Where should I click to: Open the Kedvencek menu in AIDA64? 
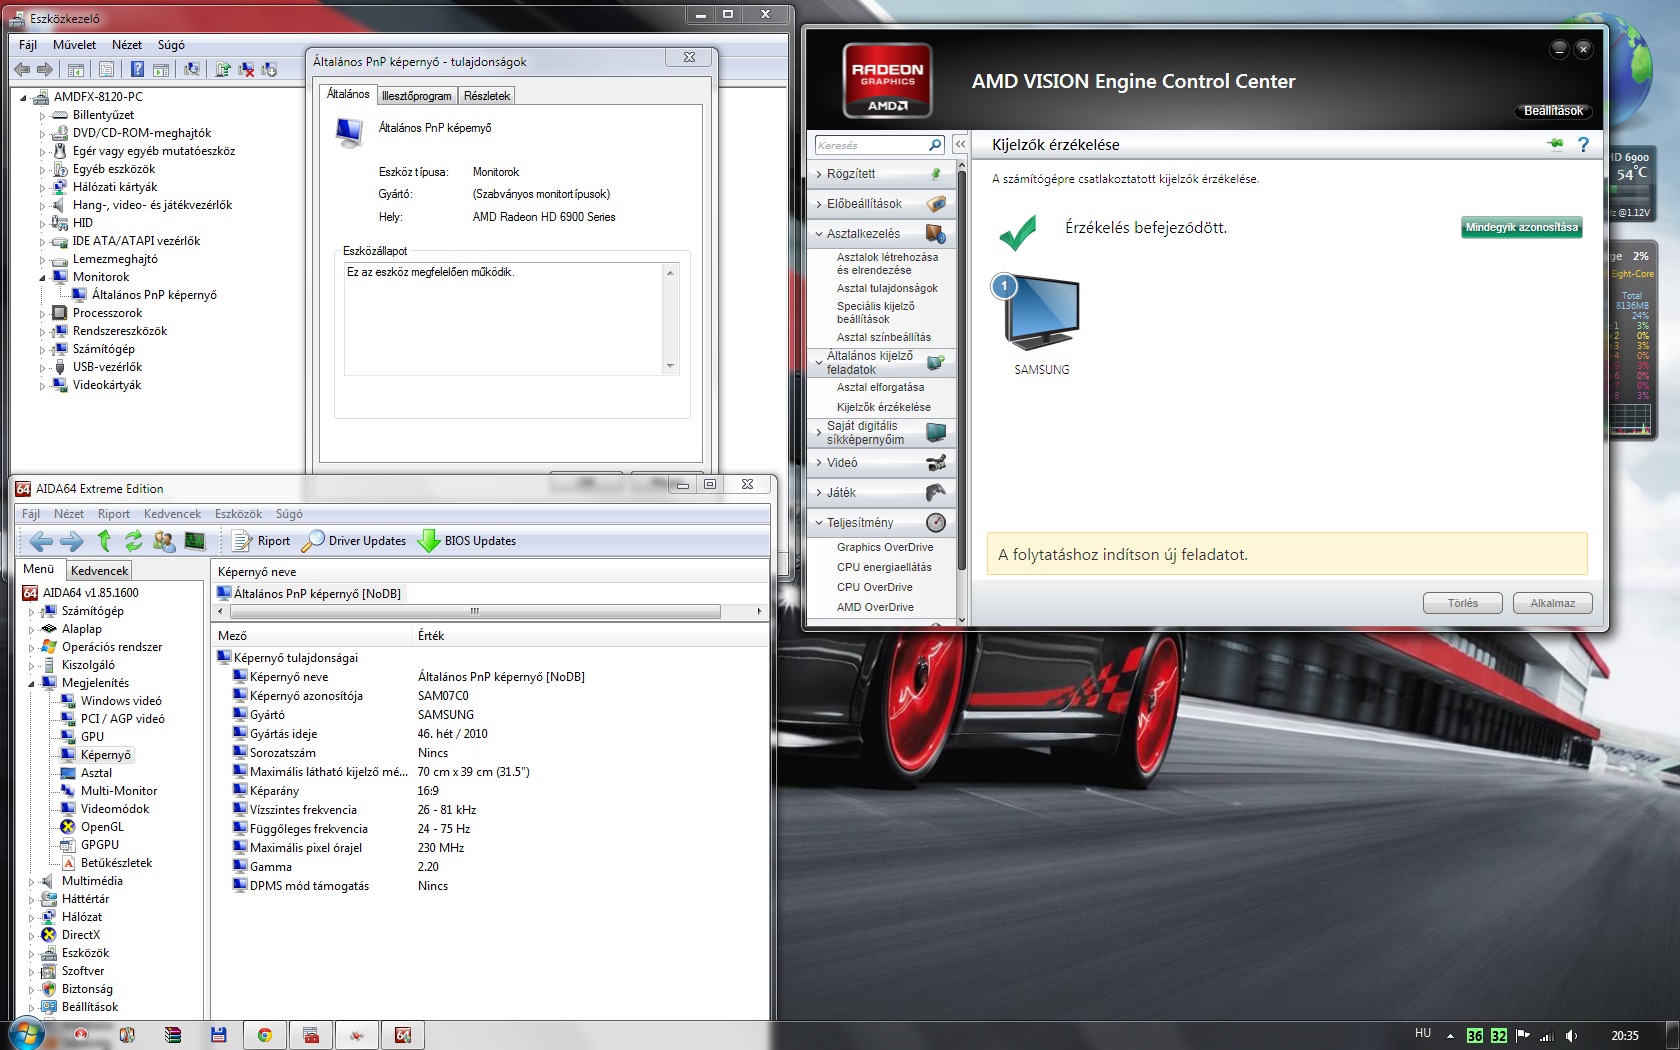(172, 514)
